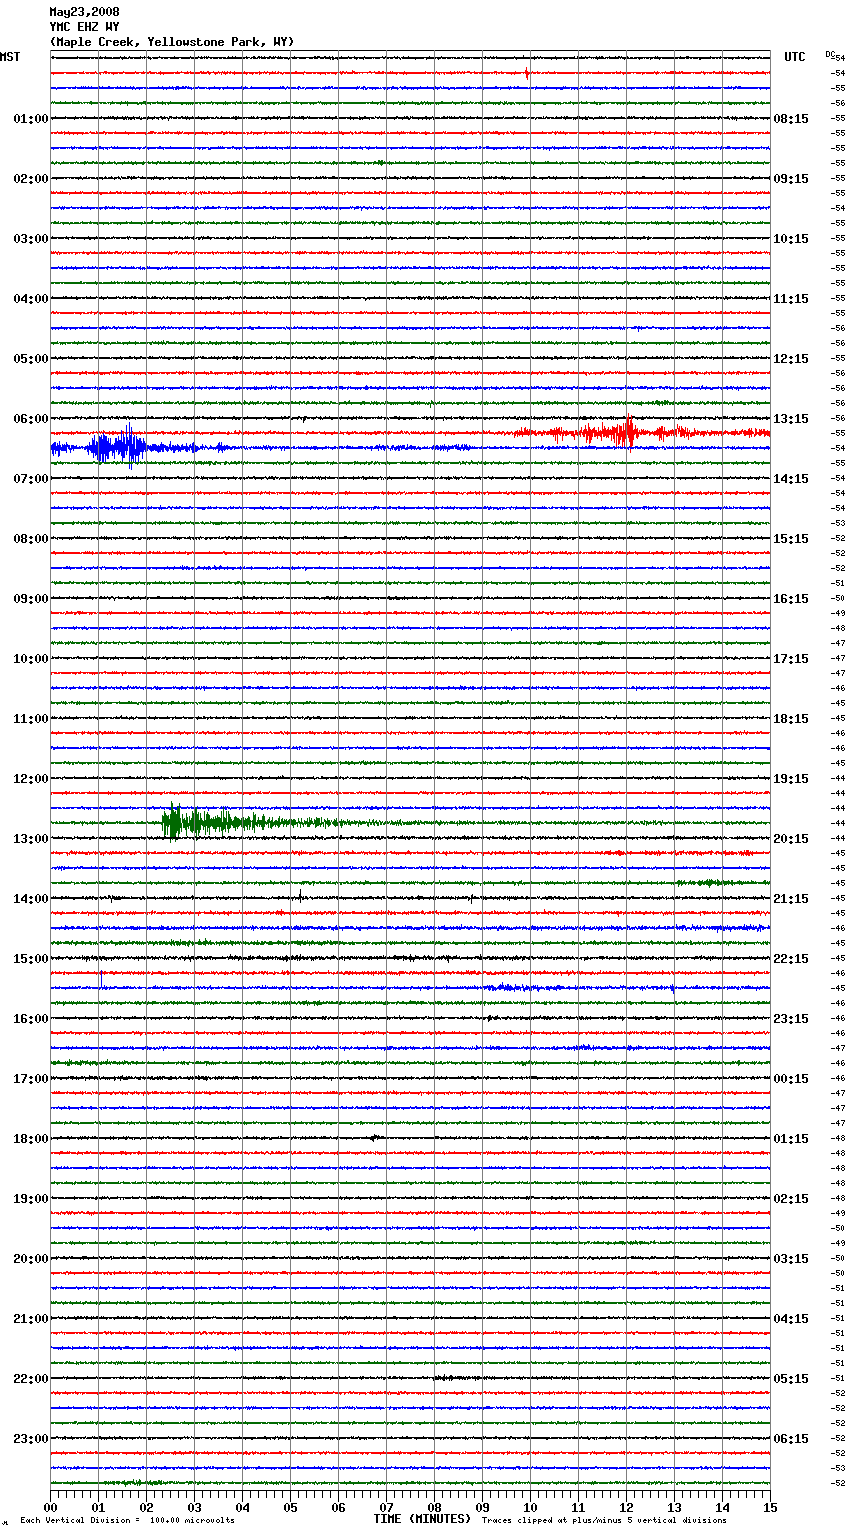
Task: Select the 08:00 MST row label
Action: [31, 539]
